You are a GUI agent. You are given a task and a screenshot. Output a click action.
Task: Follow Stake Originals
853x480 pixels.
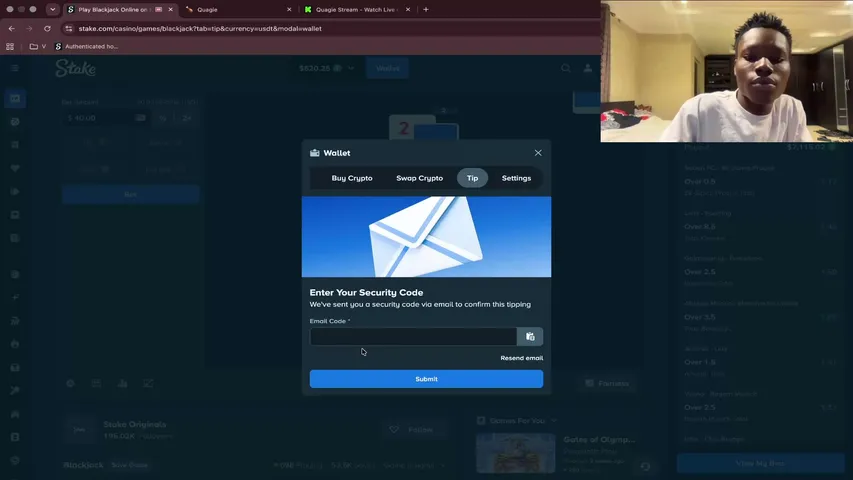413,430
